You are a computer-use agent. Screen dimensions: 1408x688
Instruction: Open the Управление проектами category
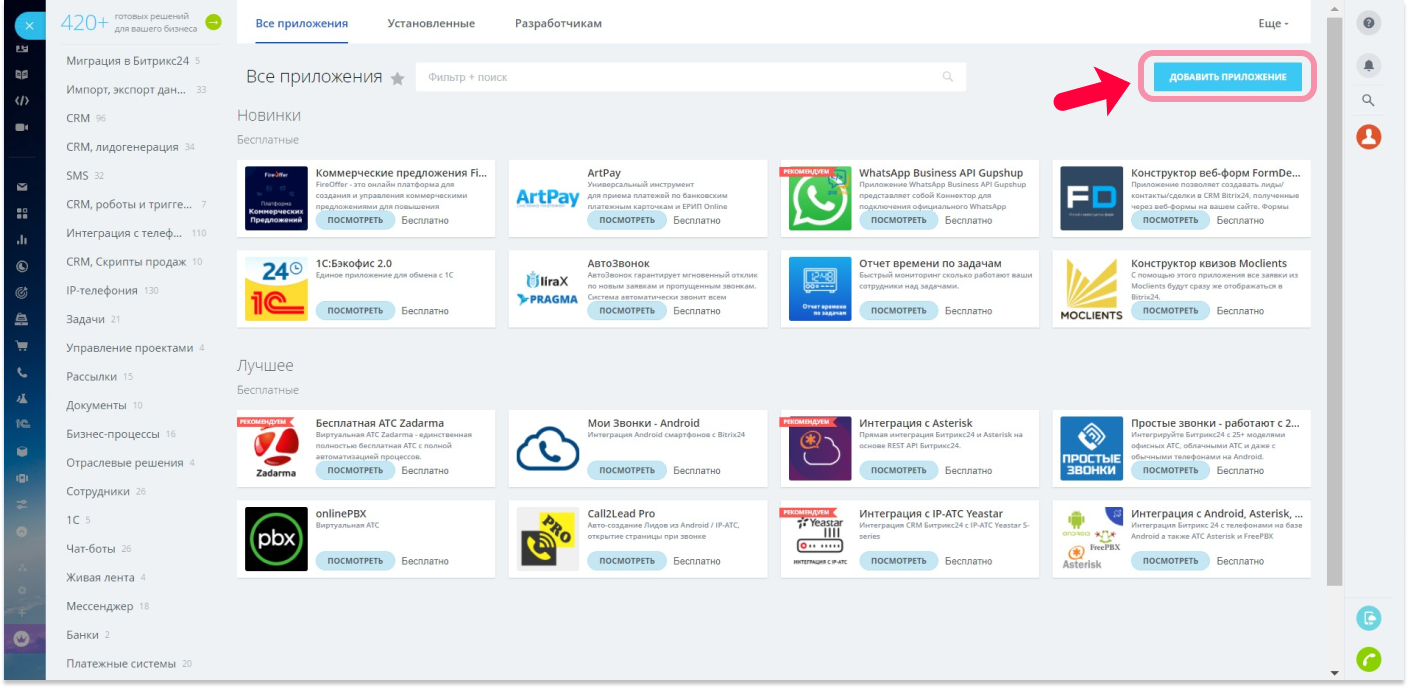pos(130,348)
